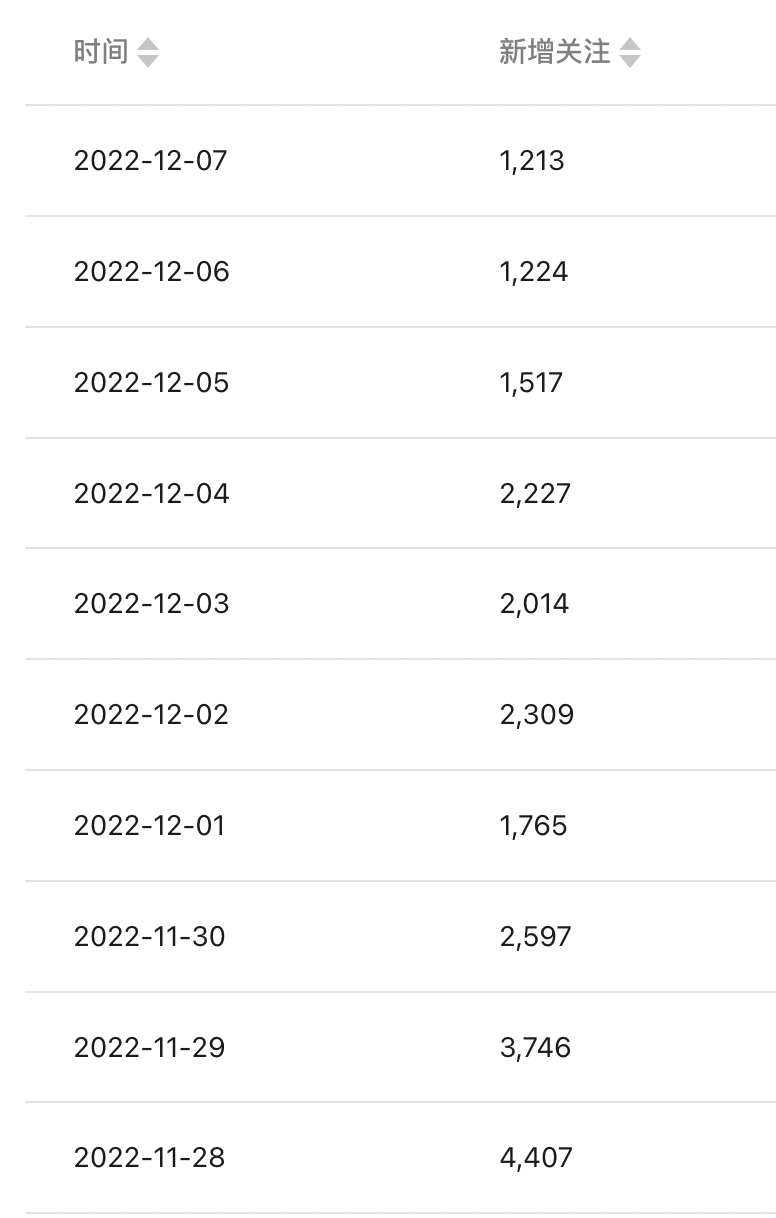Click the 3,746 new followers value
776x1218 pixels.
tap(536, 1047)
